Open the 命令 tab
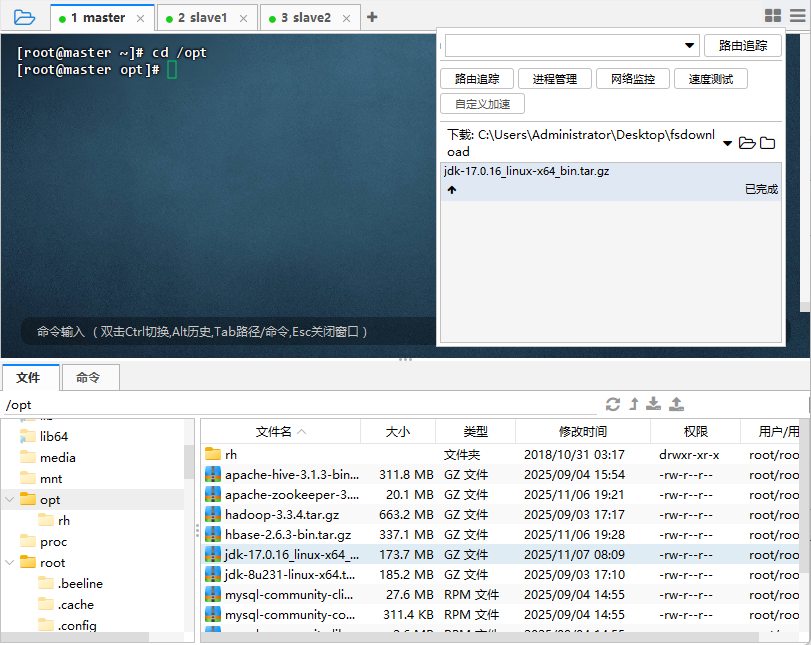This screenshot has width=811, height=645. click(90, 378)
